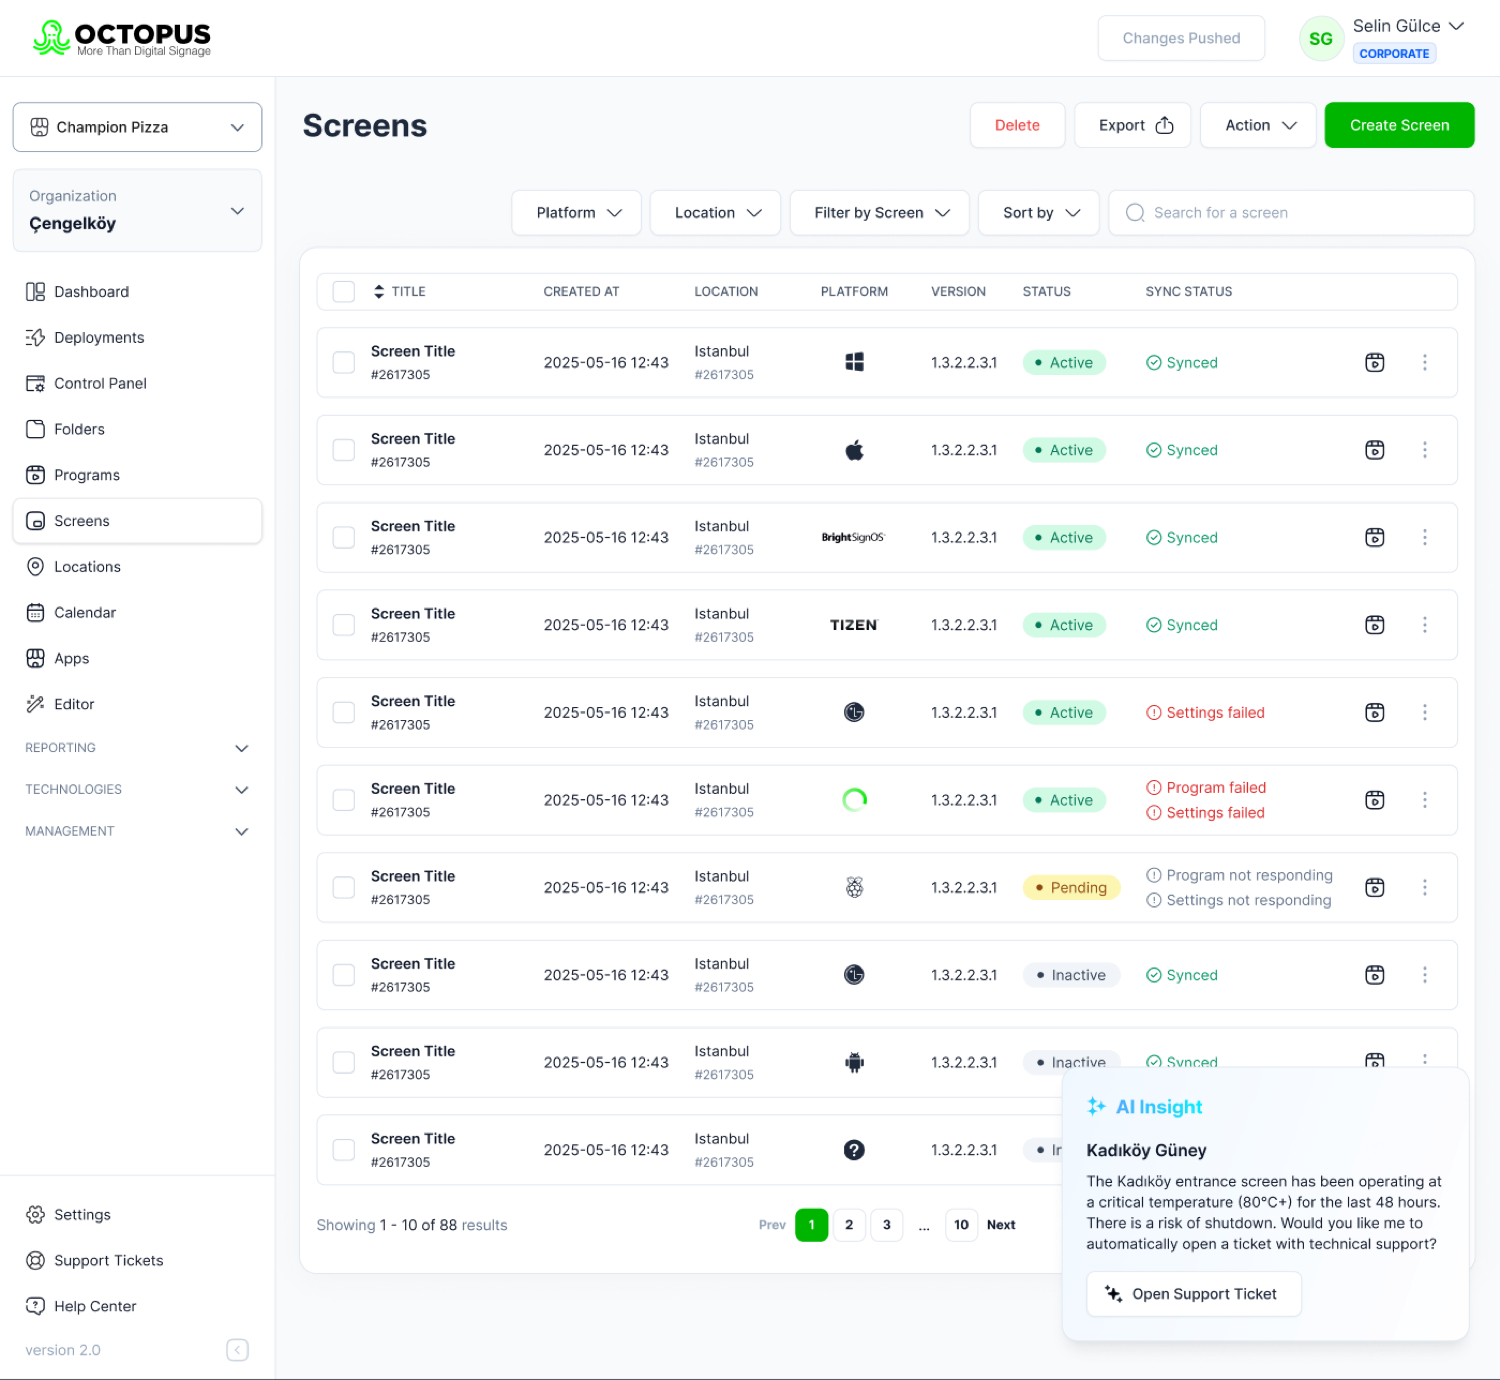The width and height of the screenshot is (1500, 1380).
Task: Click the Export share icon
Action: pyautogui.click(x=1164, y=125)
